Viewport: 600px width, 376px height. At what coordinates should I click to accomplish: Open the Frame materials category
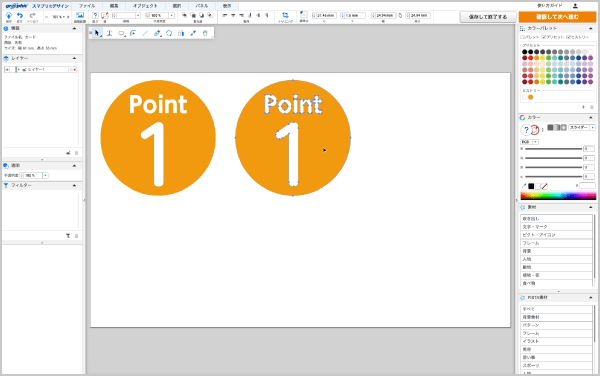pyautogui.click(x=556, y=243)
